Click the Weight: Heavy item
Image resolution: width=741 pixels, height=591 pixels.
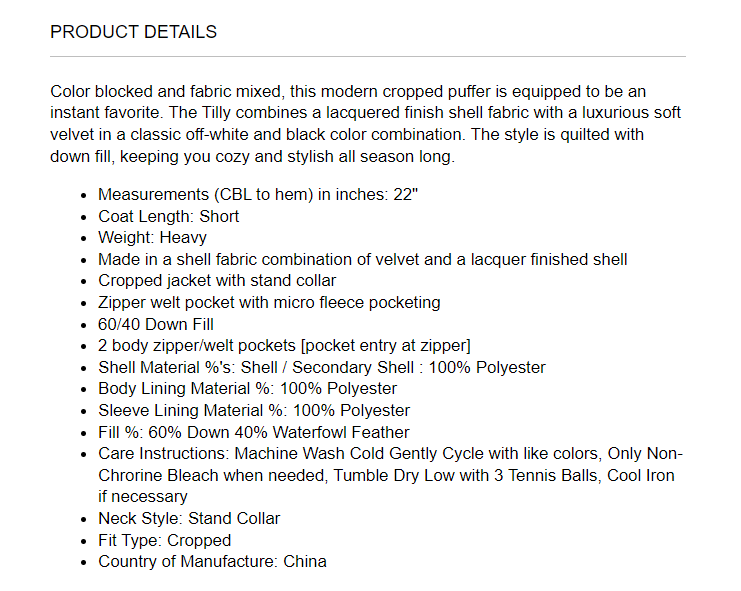(x=152, y=238)
